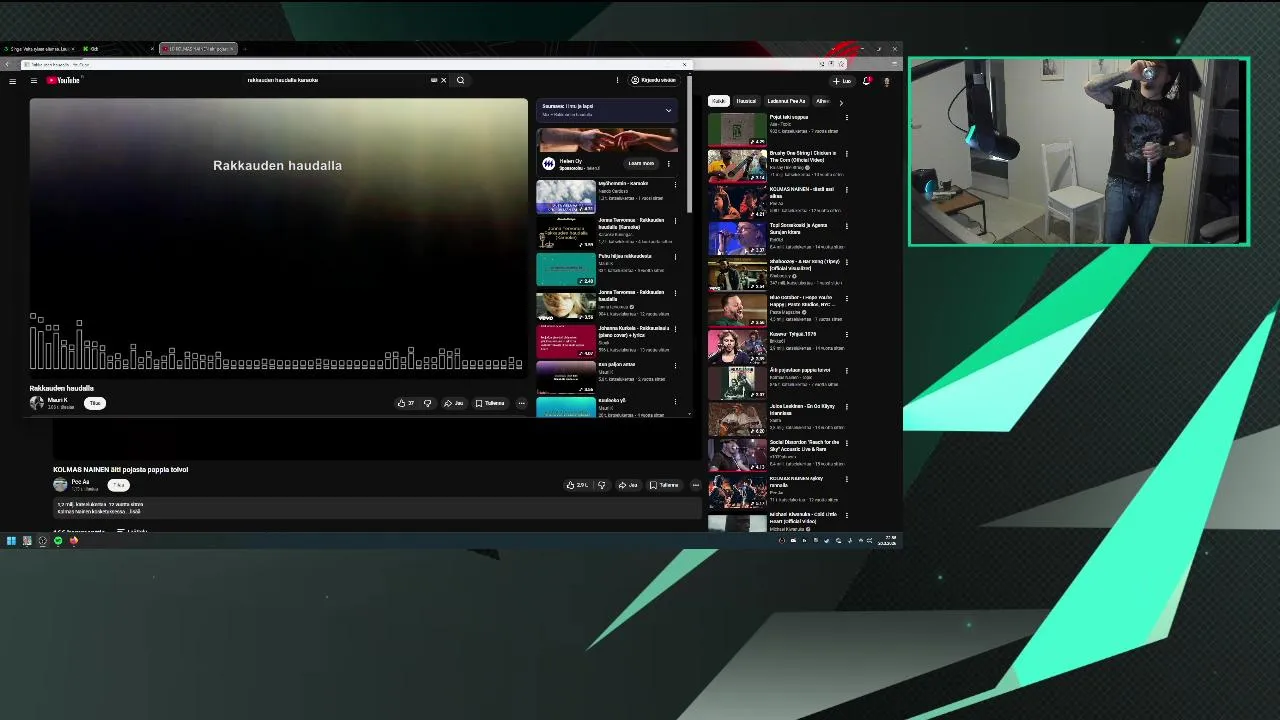
Task: Open settings three-dot menu beside Kirjaudu sisään
Action: (617, 80)
